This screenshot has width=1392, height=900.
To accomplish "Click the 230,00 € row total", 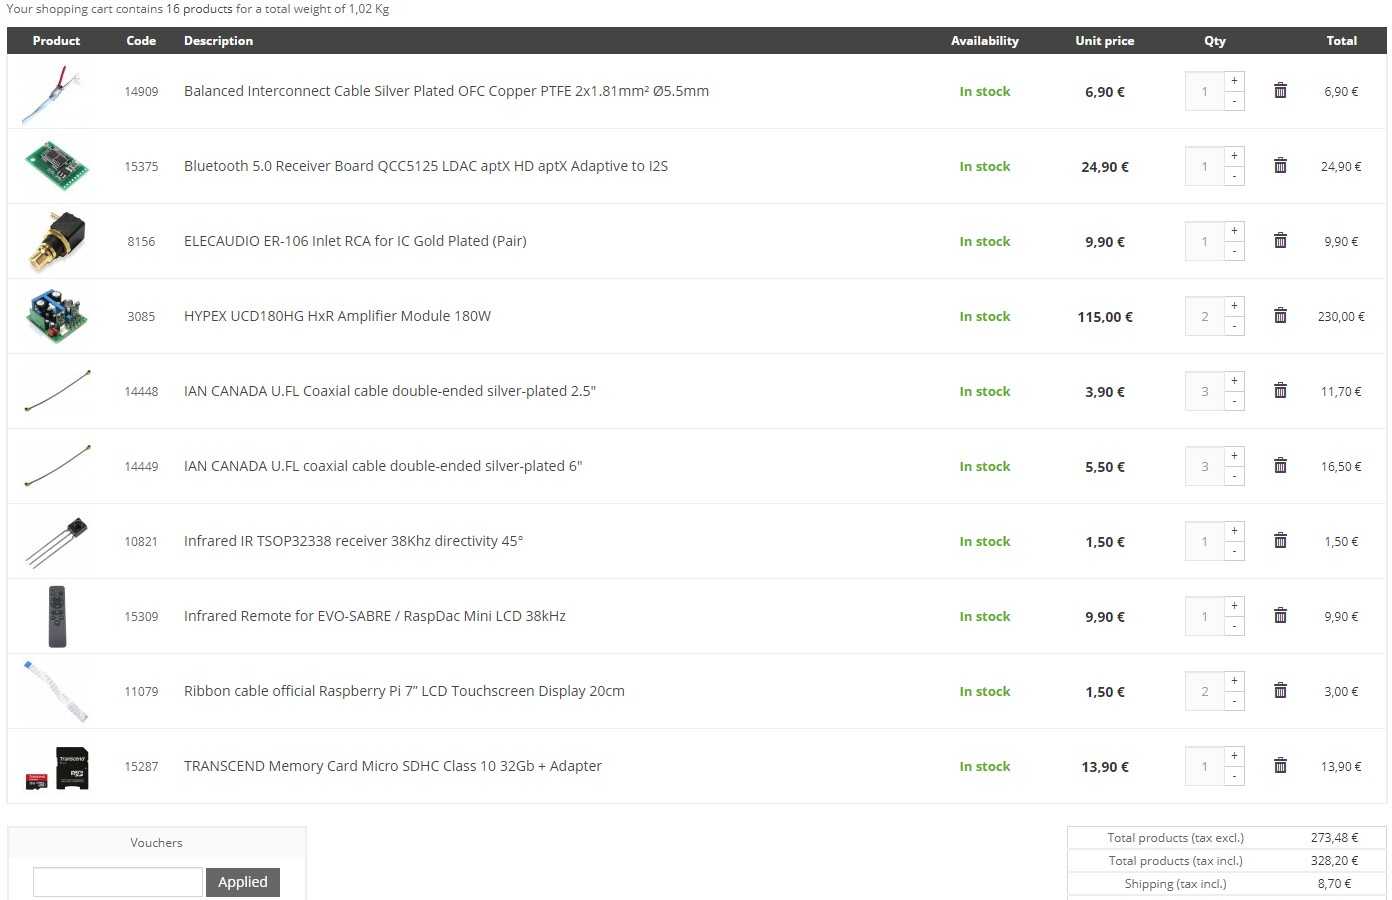I will click(1341, 316).
